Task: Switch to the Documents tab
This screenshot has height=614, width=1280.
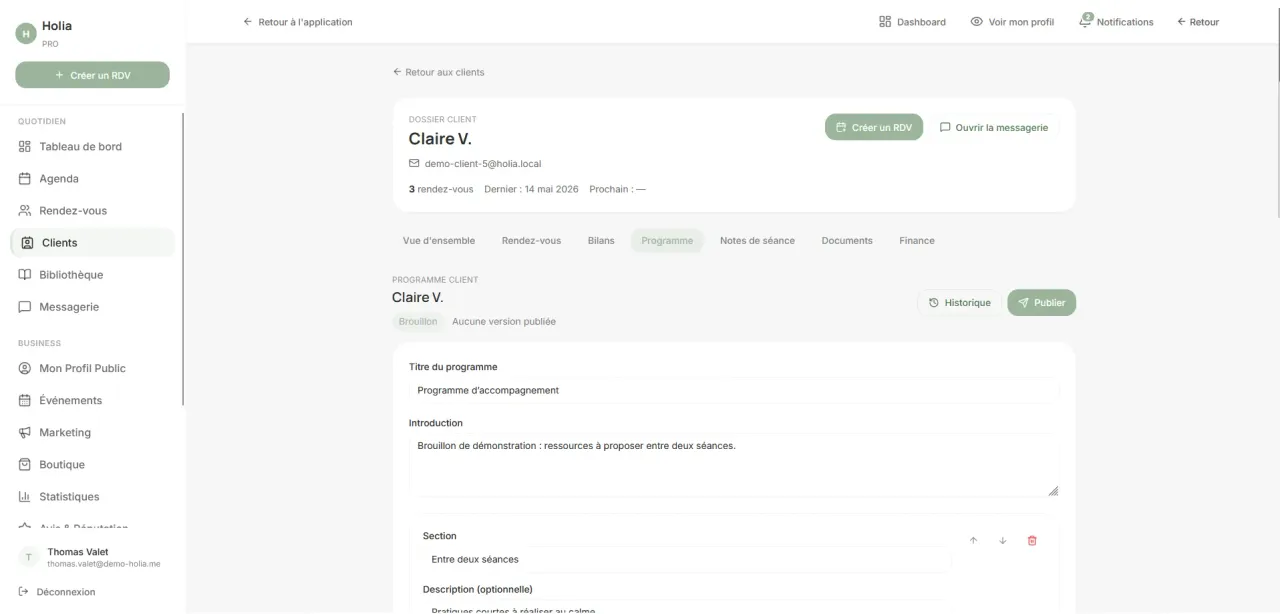Action: coord(847,241)
